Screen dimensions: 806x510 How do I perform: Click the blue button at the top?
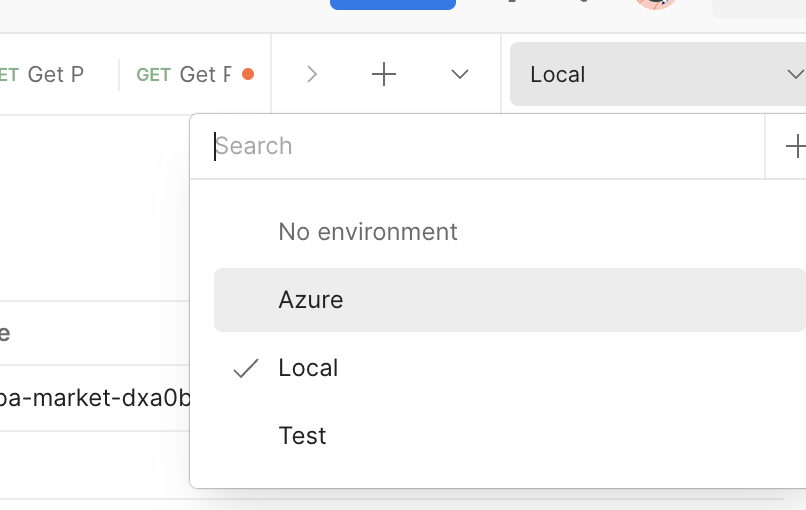click(392, 4)
